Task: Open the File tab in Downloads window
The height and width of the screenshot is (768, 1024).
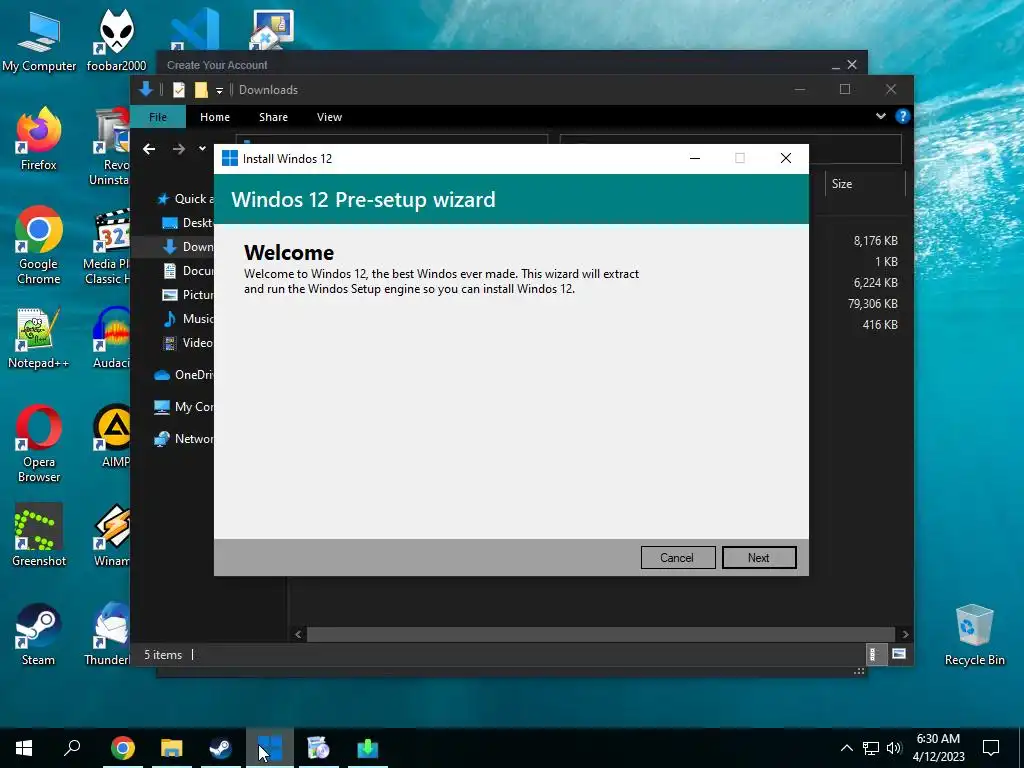Action: pos(158,117)
